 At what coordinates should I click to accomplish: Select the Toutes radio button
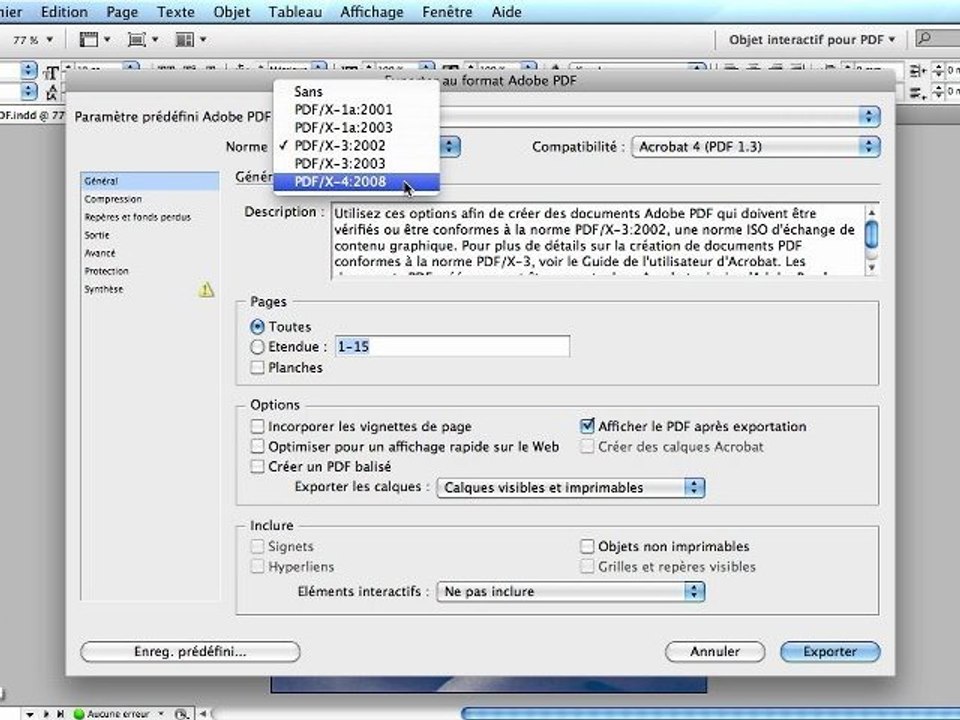point(257,327)
